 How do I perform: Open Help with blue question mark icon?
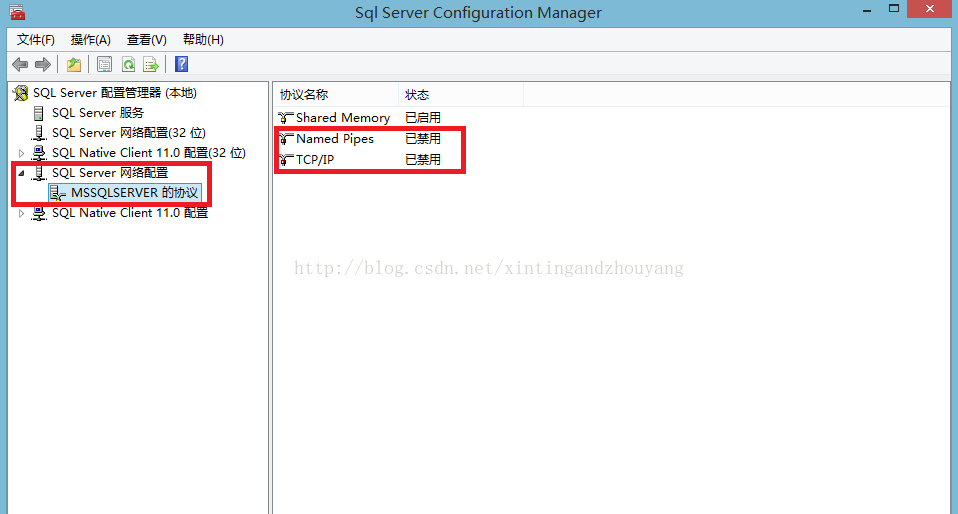click(x=181, y=64)
